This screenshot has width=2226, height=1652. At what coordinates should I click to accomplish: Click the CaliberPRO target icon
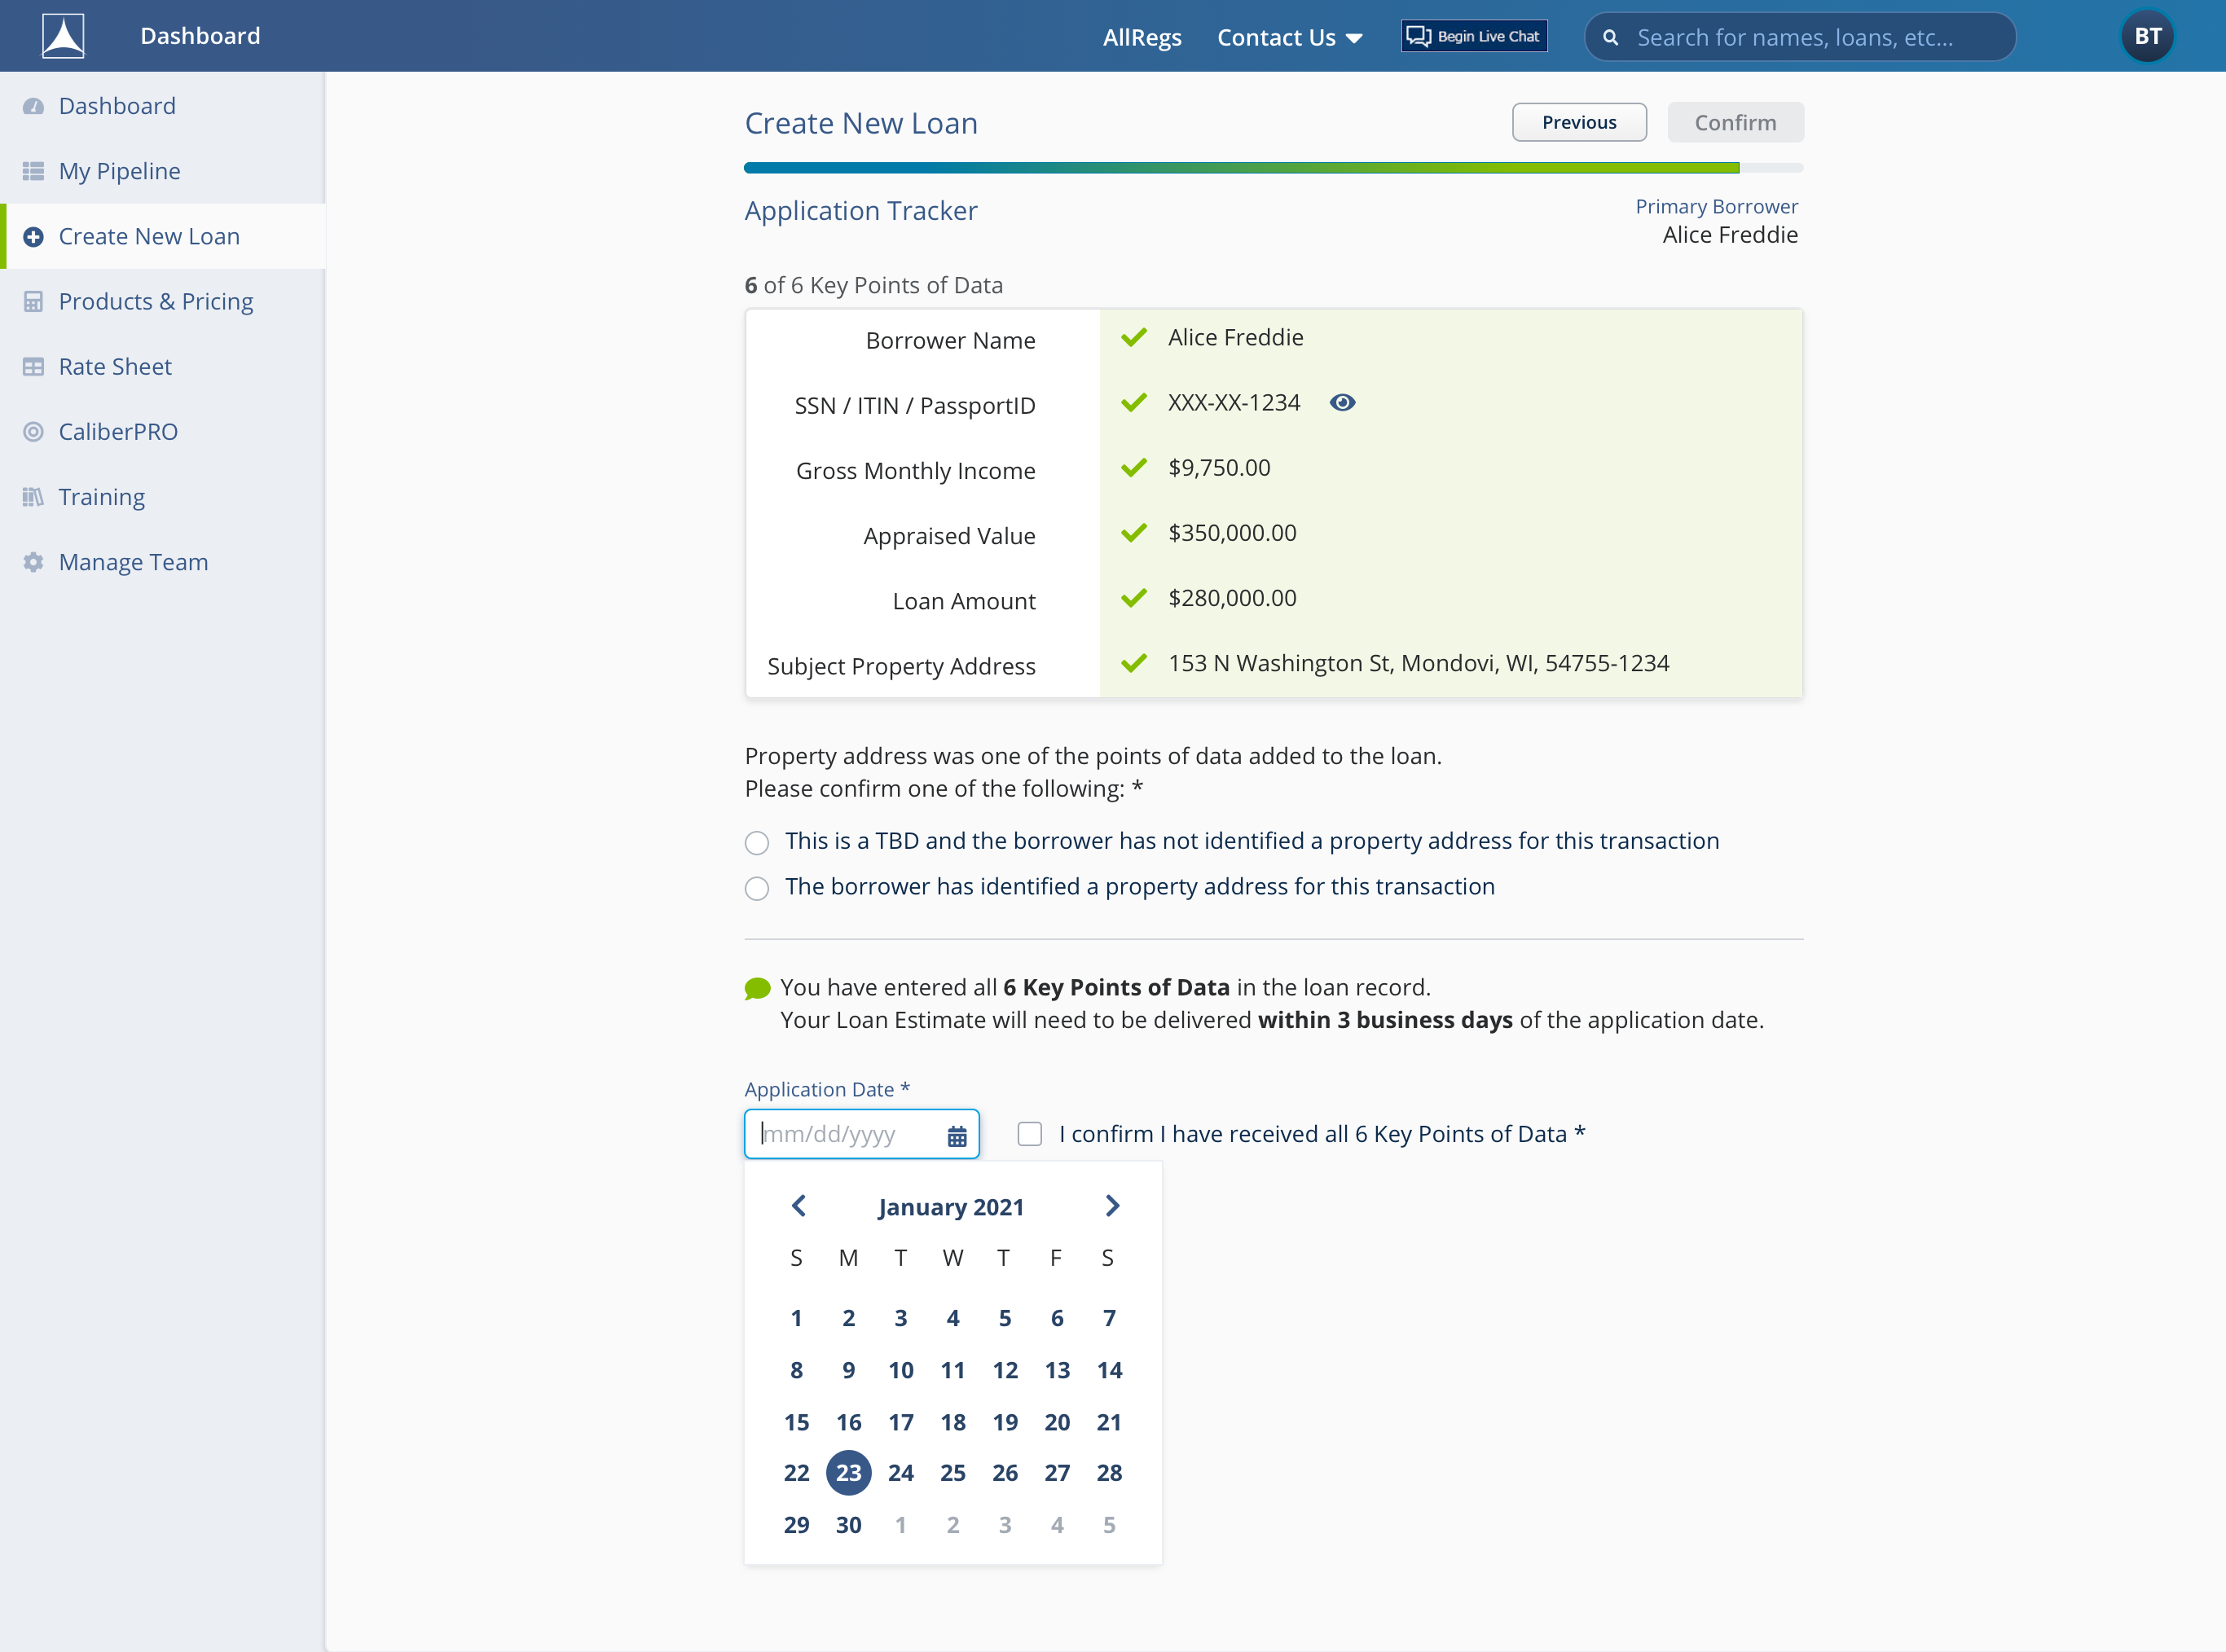pyautogui.click(x=33, y=432)
